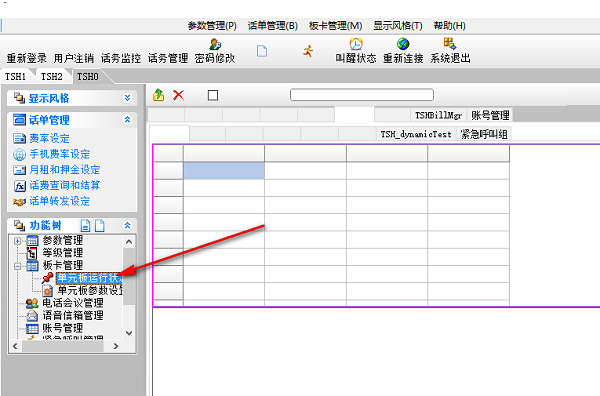Select 参数管理 in the function tree
The width and height of the screenshot is (600, 396).
click(x=62, y=240)
